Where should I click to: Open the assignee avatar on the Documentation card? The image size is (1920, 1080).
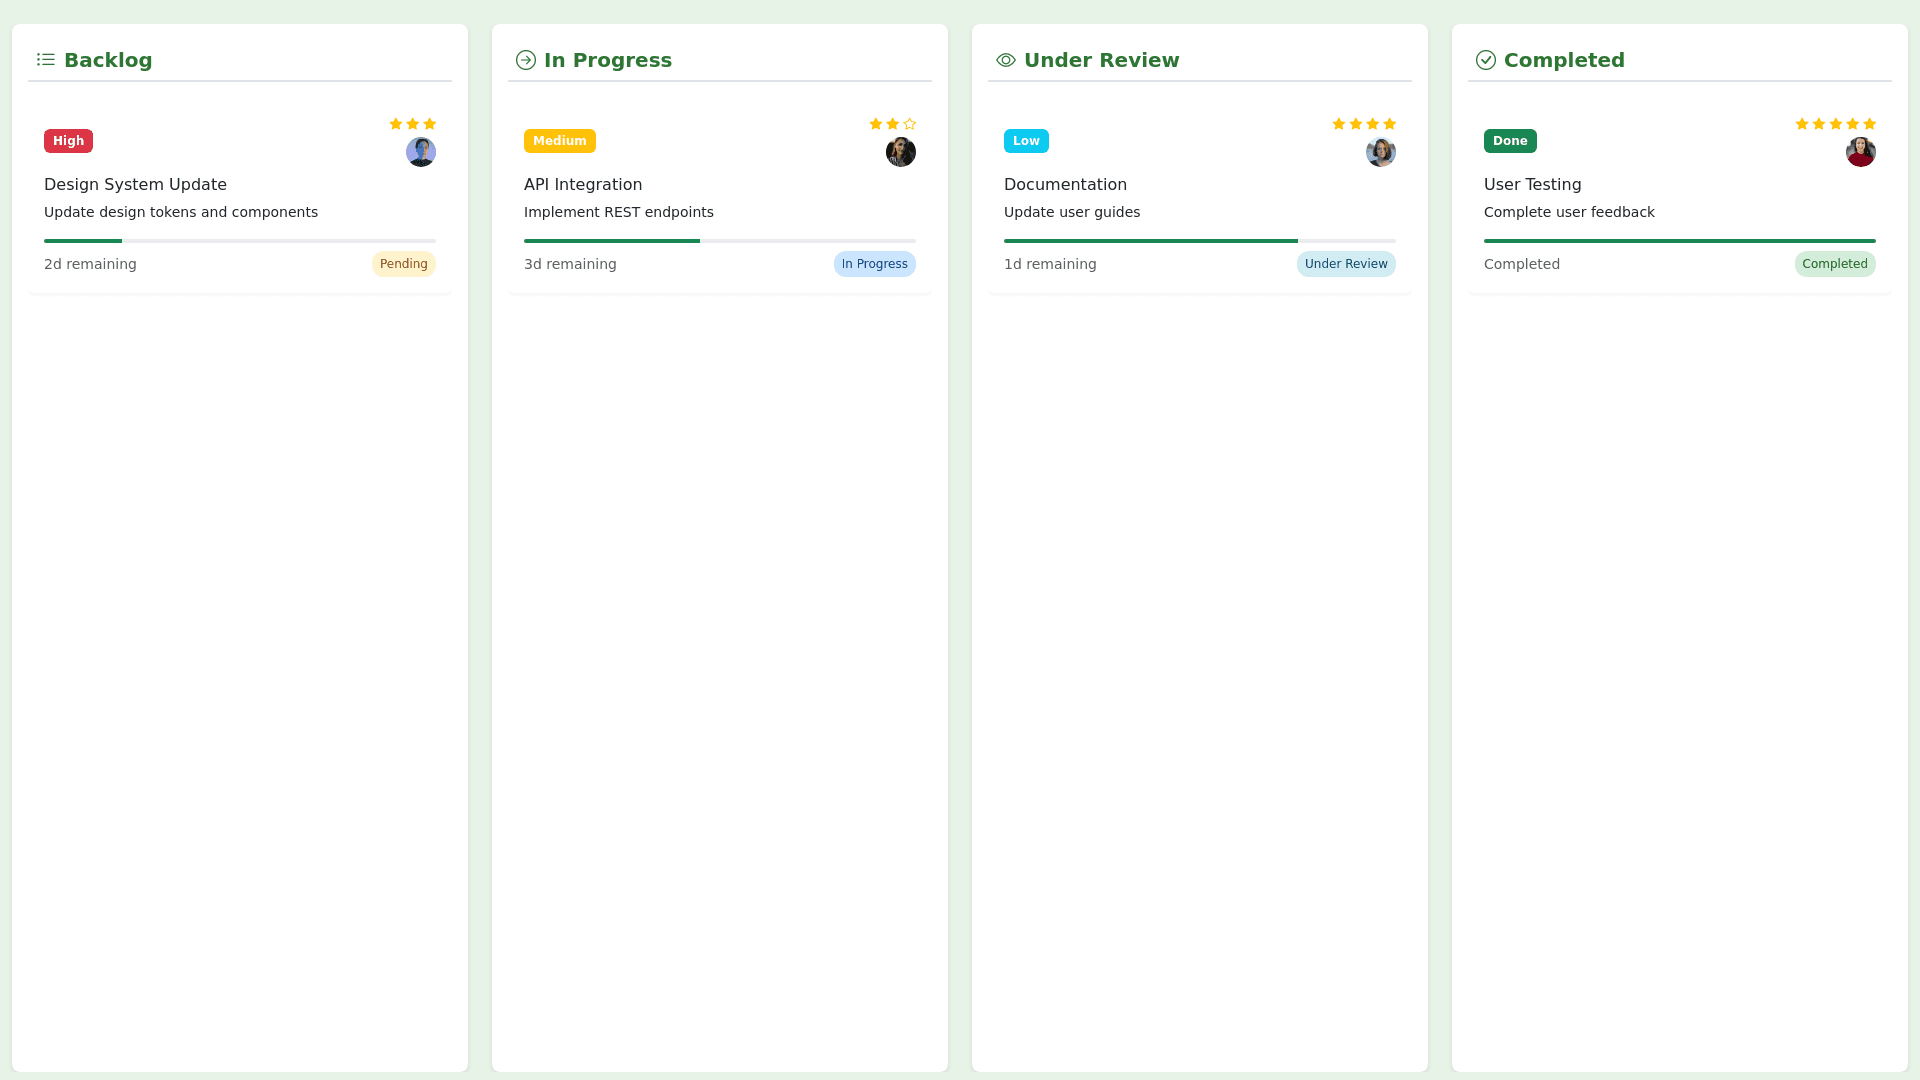tap(1381, 152)
